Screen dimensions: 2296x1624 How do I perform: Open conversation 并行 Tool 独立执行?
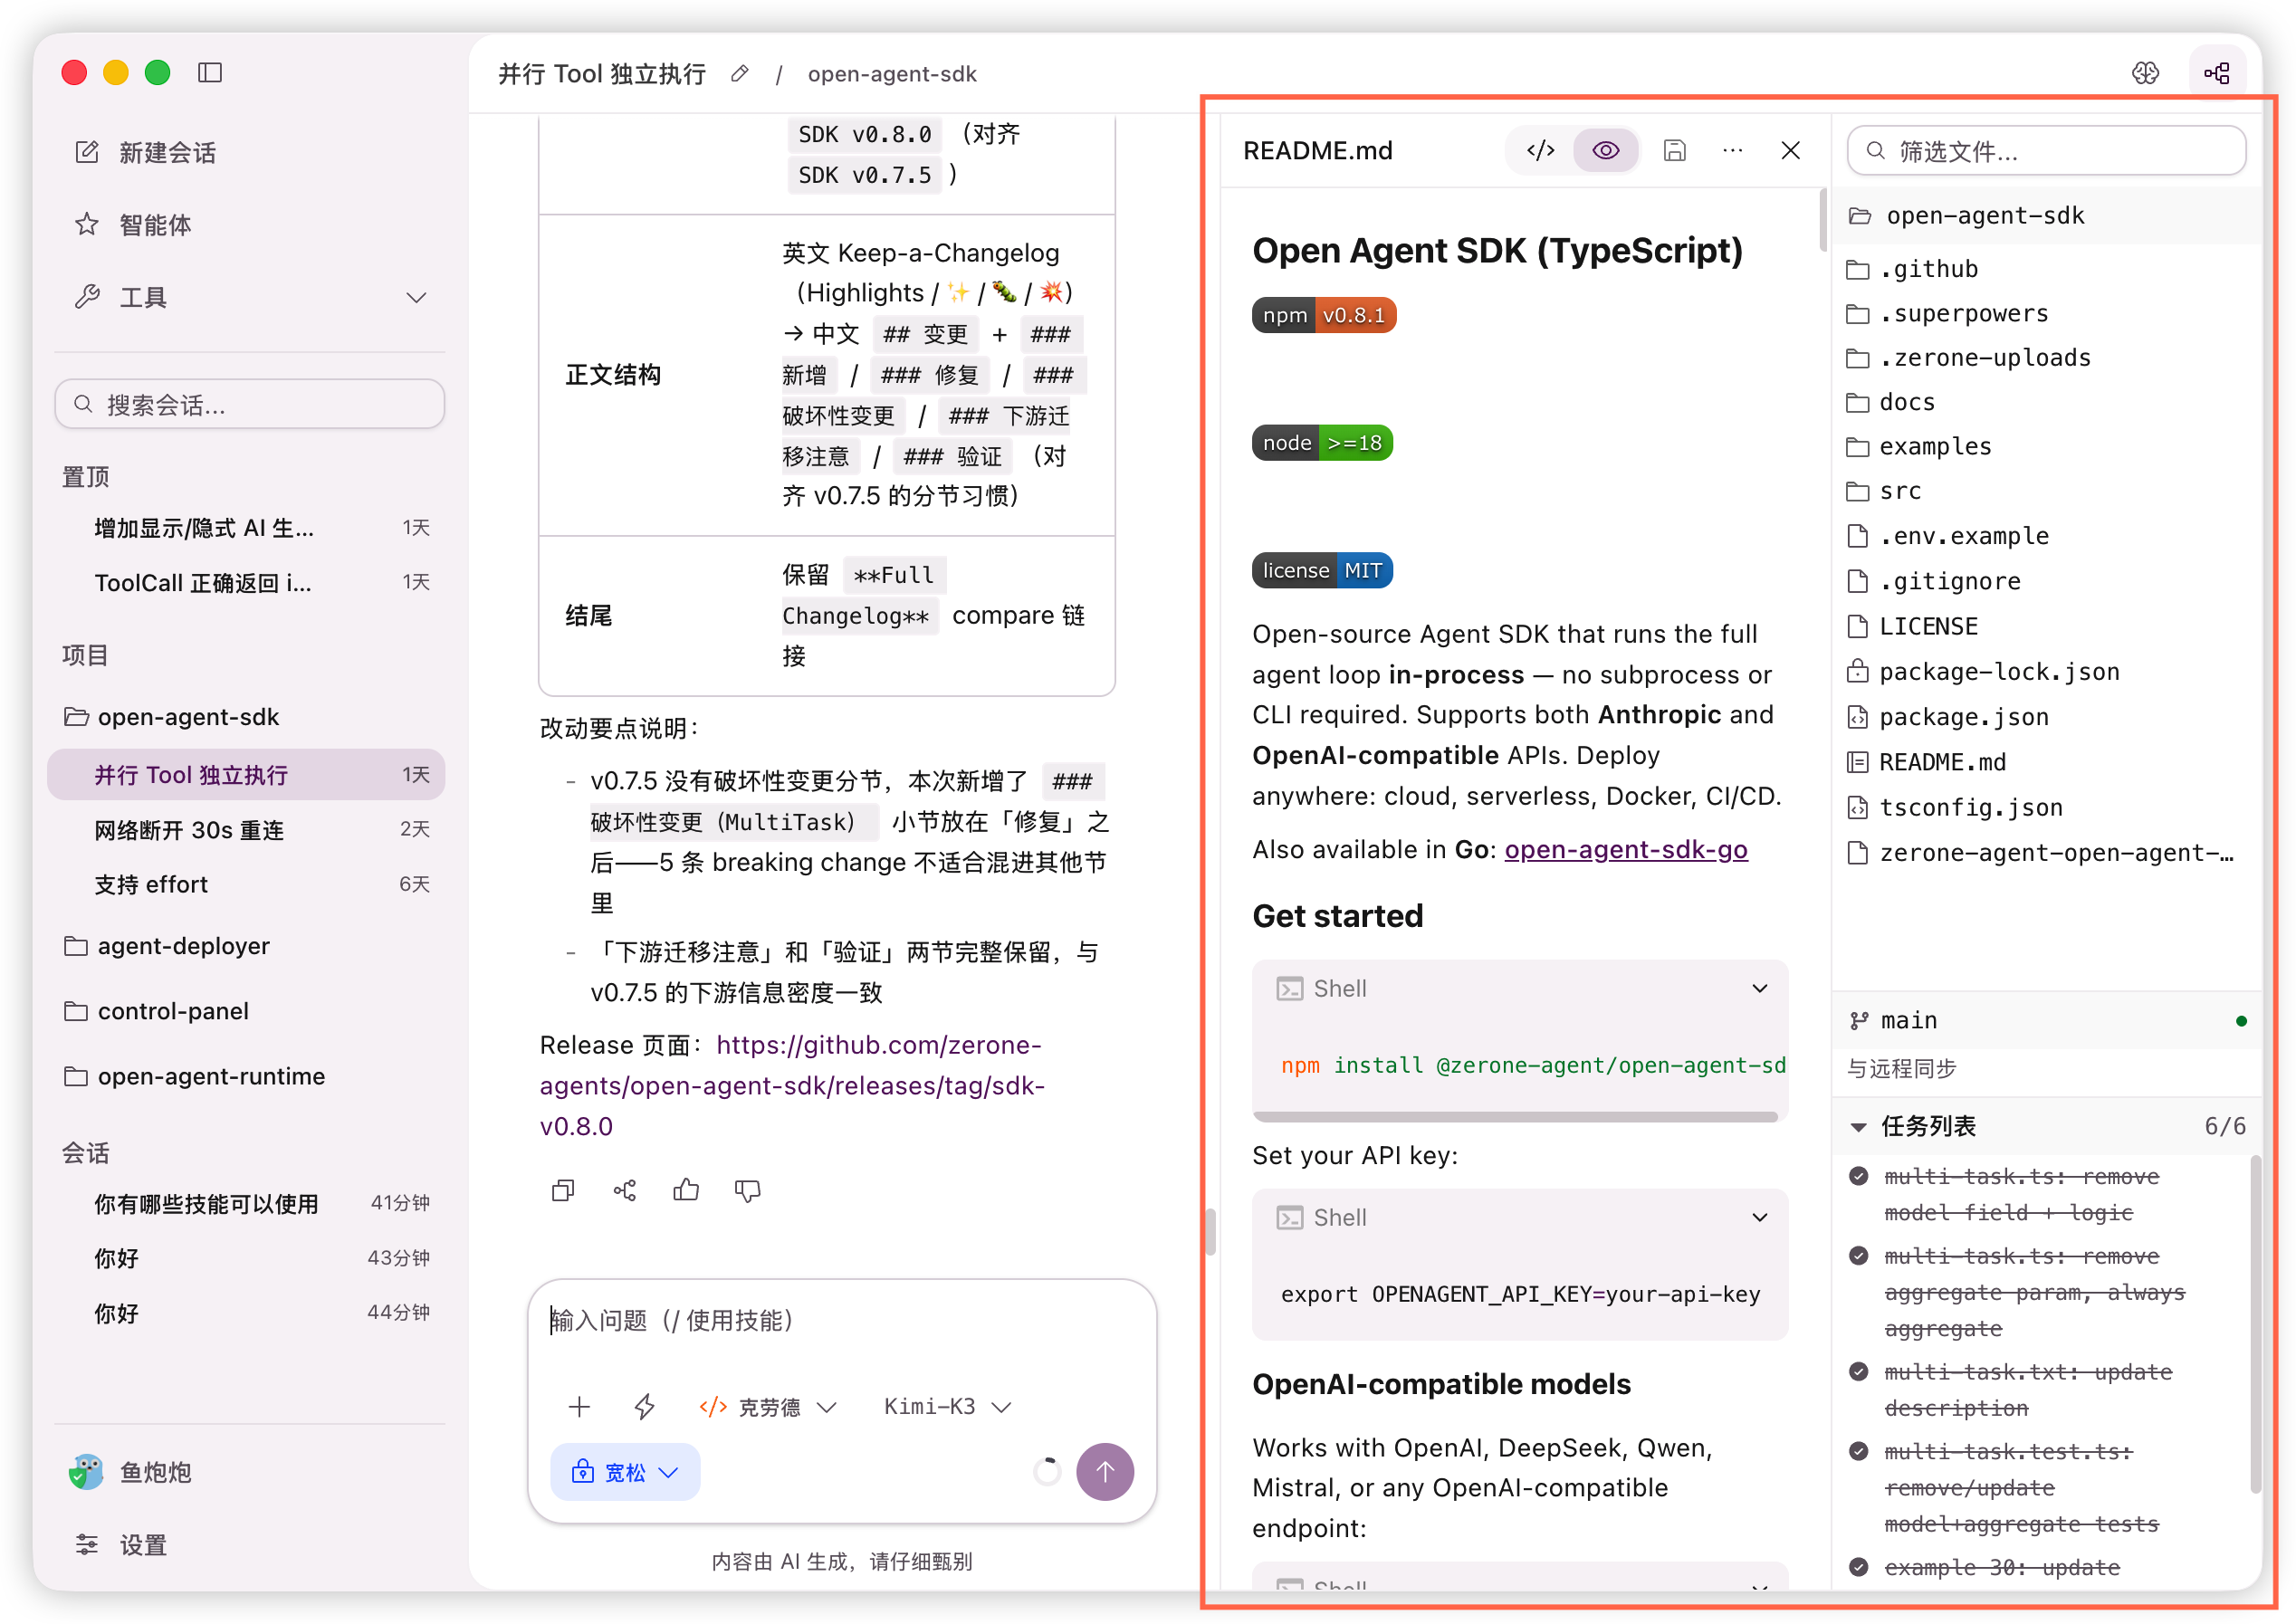pyautogui.click(x=246, y=775)
